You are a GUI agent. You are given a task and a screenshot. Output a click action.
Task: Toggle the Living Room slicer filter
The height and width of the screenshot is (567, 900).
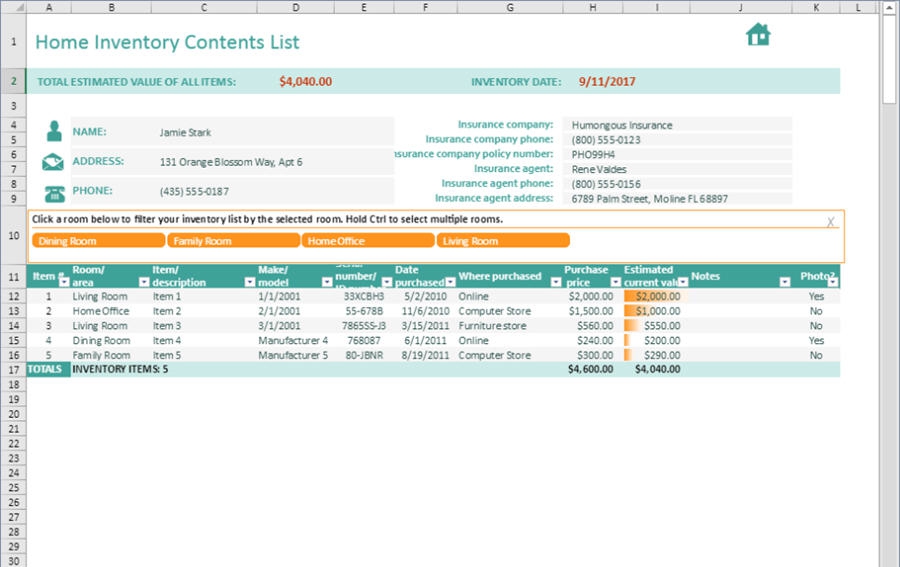click(x=503, y=241)
